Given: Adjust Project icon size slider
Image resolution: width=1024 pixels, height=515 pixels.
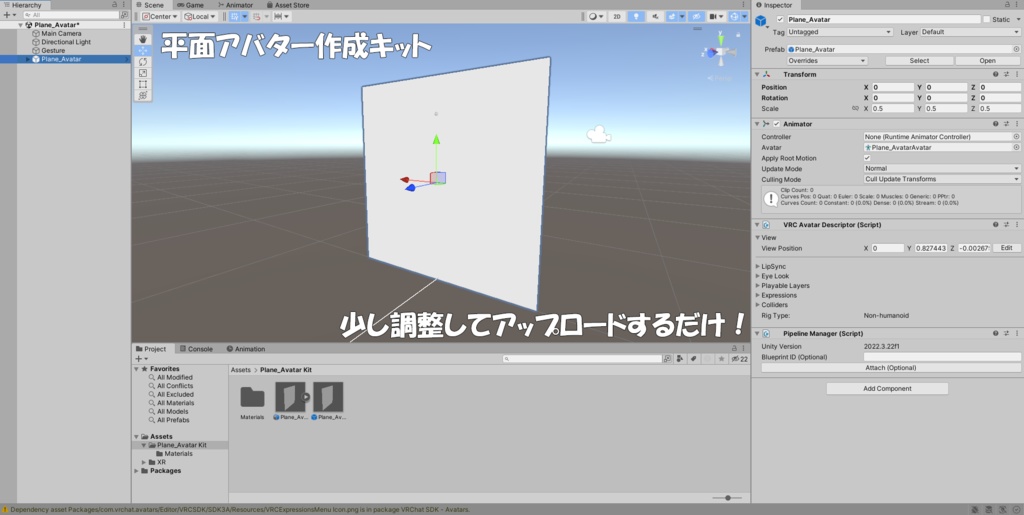Looking at the screenshot, I should [x=727, y=498].
